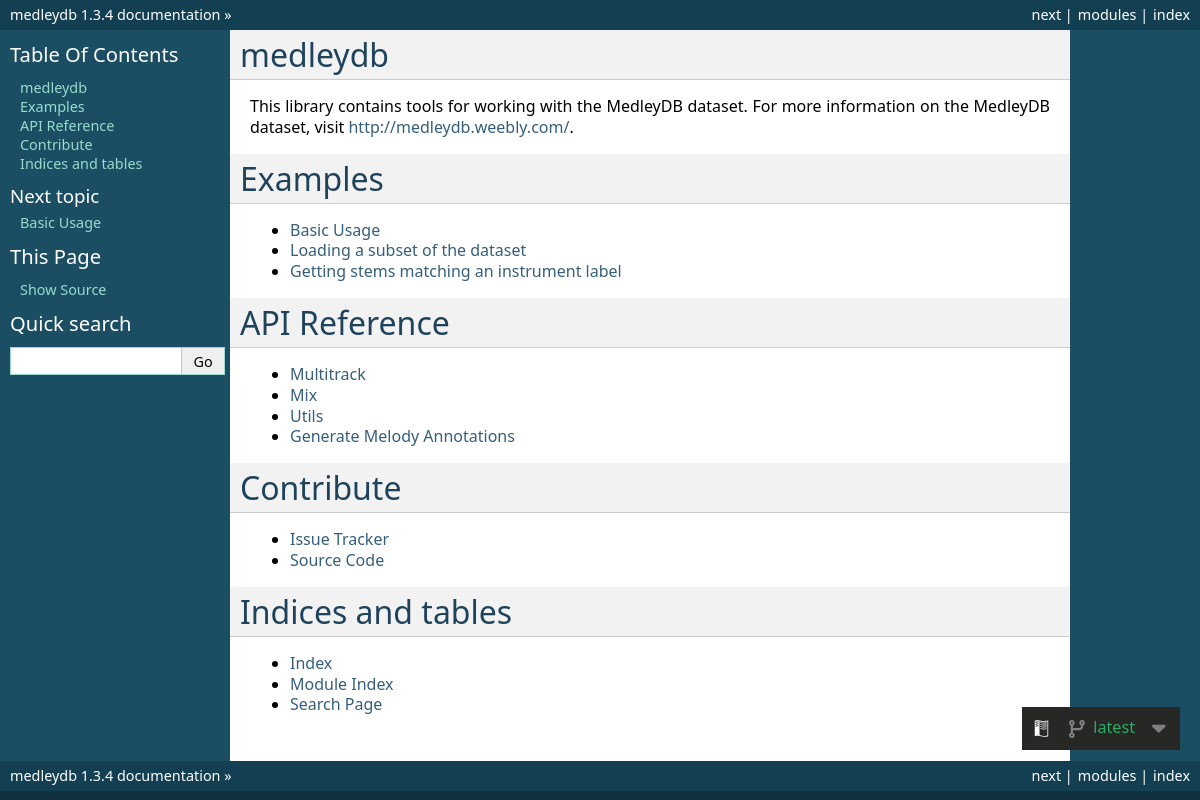
Task: Open the Multitrack API reference link
Action: [x=328, y=374]
